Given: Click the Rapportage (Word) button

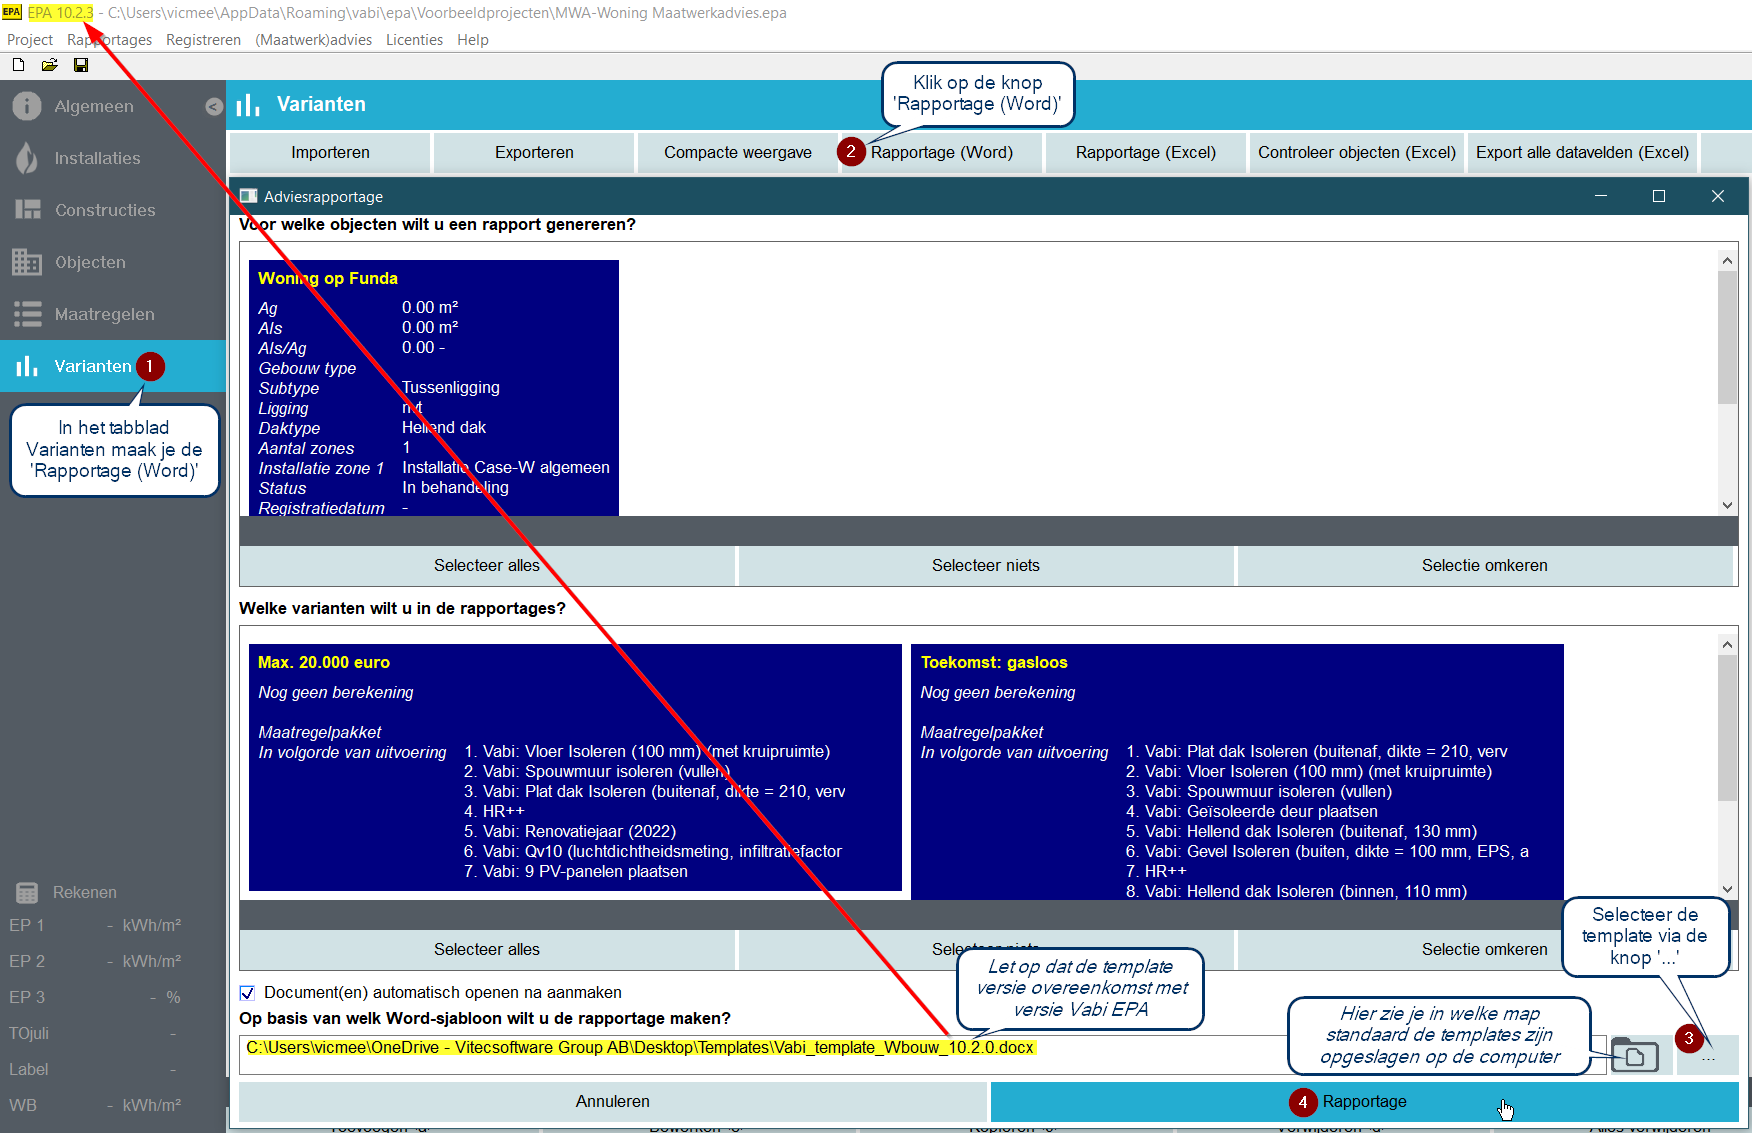Looking at the screenshot, I should point(942,152).
